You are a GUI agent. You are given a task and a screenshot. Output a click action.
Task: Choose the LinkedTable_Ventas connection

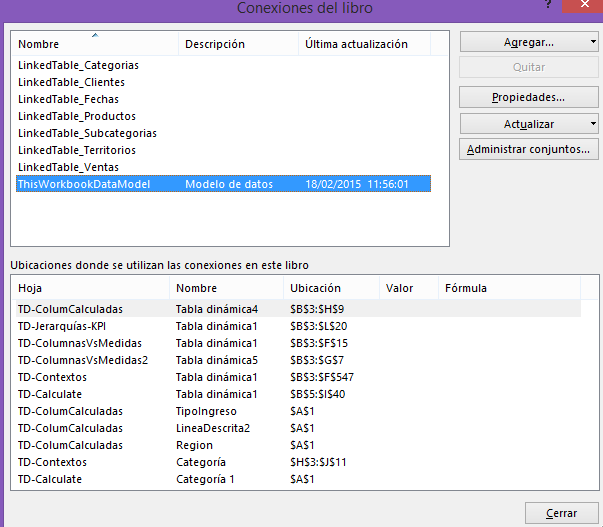[67, 167]
